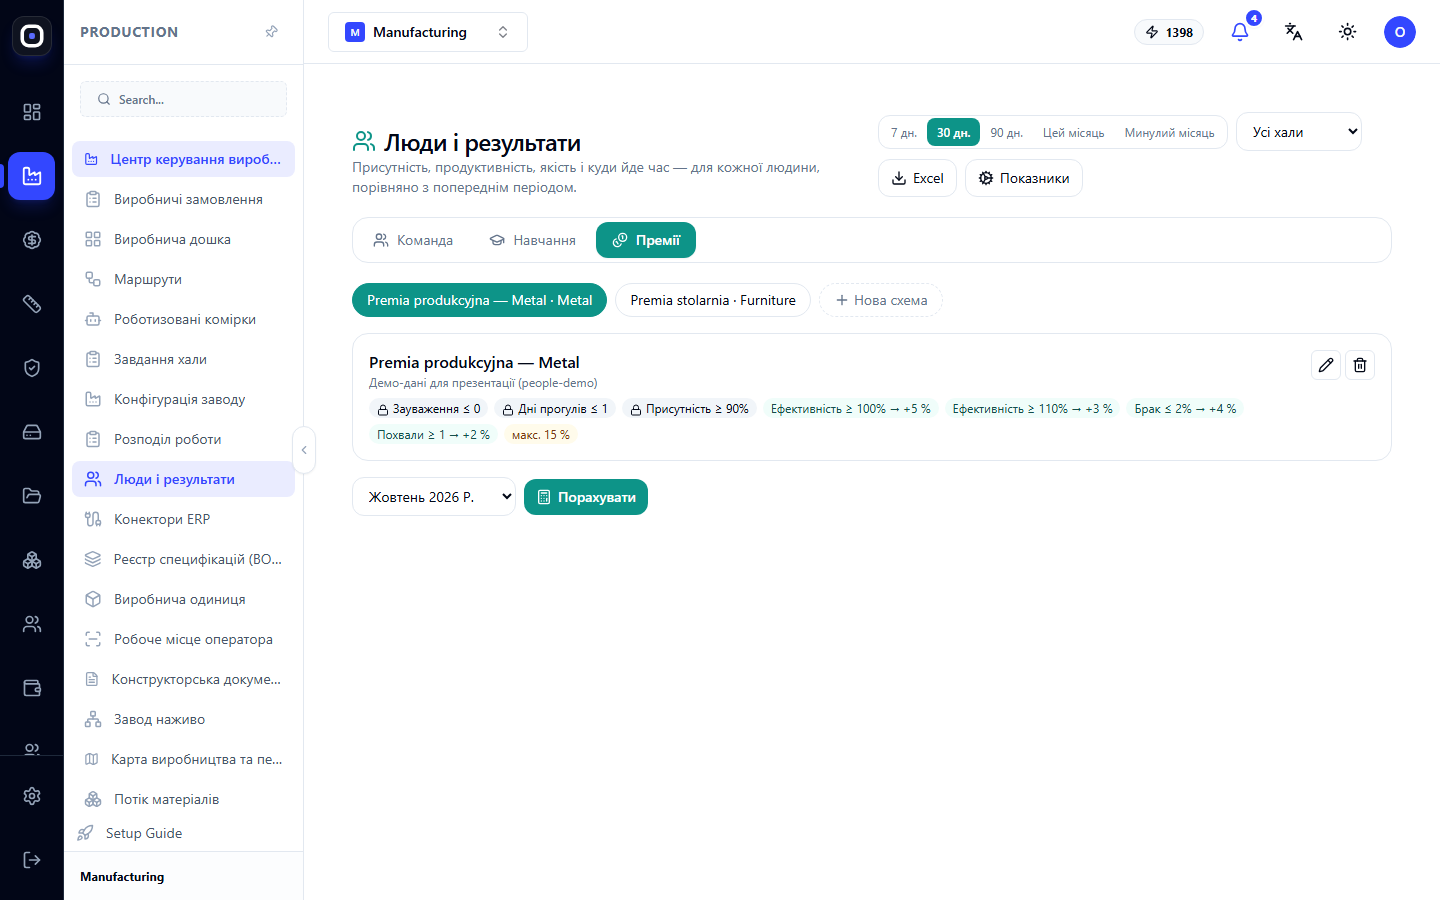Select the 30 дн. period

click(x=954, y=133)
